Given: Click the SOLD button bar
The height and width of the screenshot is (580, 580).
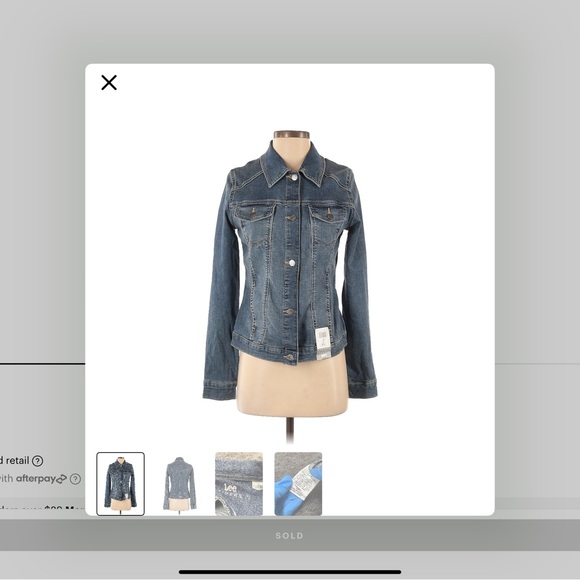Looking at the screenshot, I should coord(290,536).
